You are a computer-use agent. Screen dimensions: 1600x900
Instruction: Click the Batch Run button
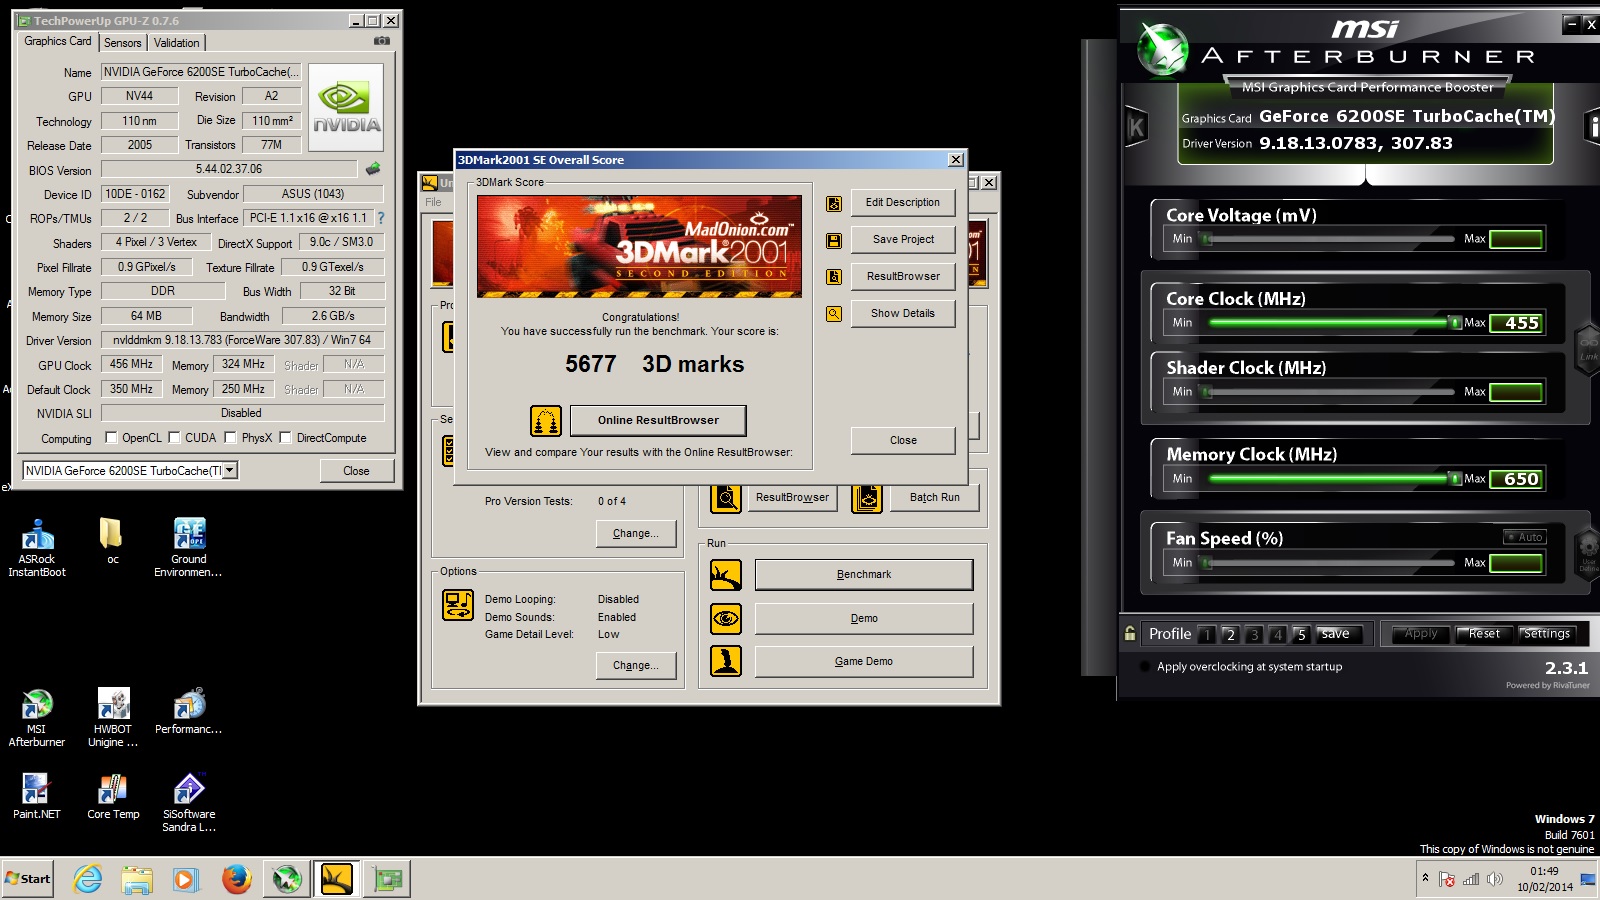click(935, 498)
